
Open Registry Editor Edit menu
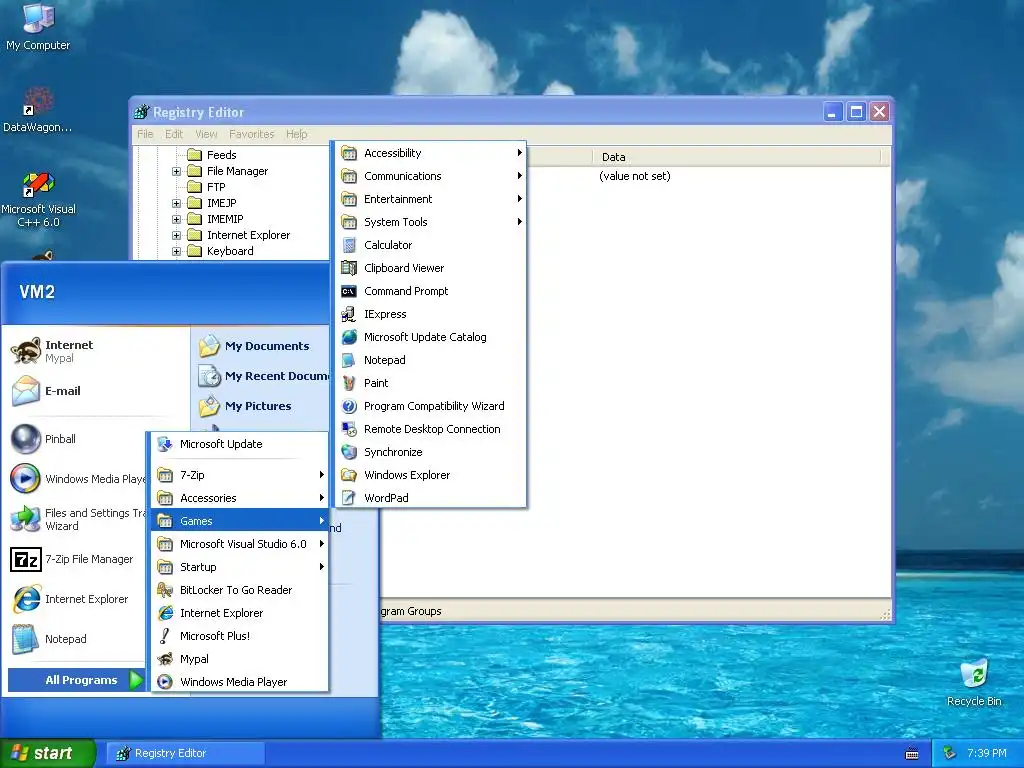pyautogui.click(x=174, y=134)
